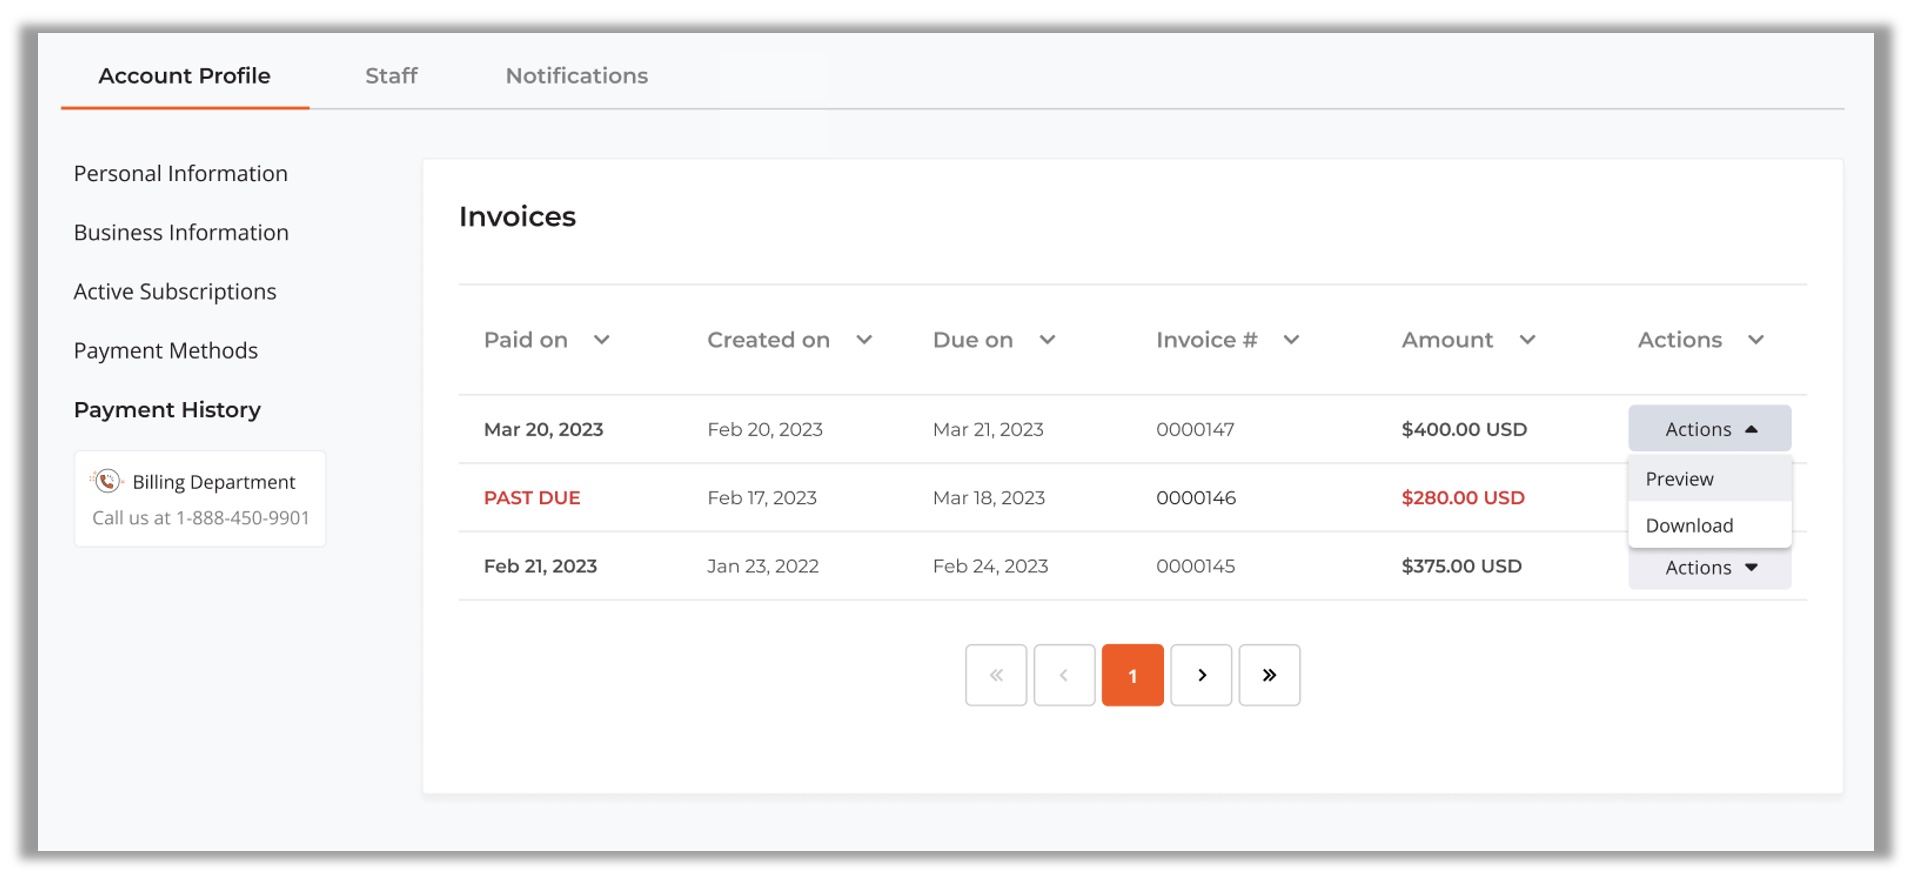This screenshot has height=880, width=1912.
Task: Sort invoices by Paid on chevron
Action: tap(601, 340)
